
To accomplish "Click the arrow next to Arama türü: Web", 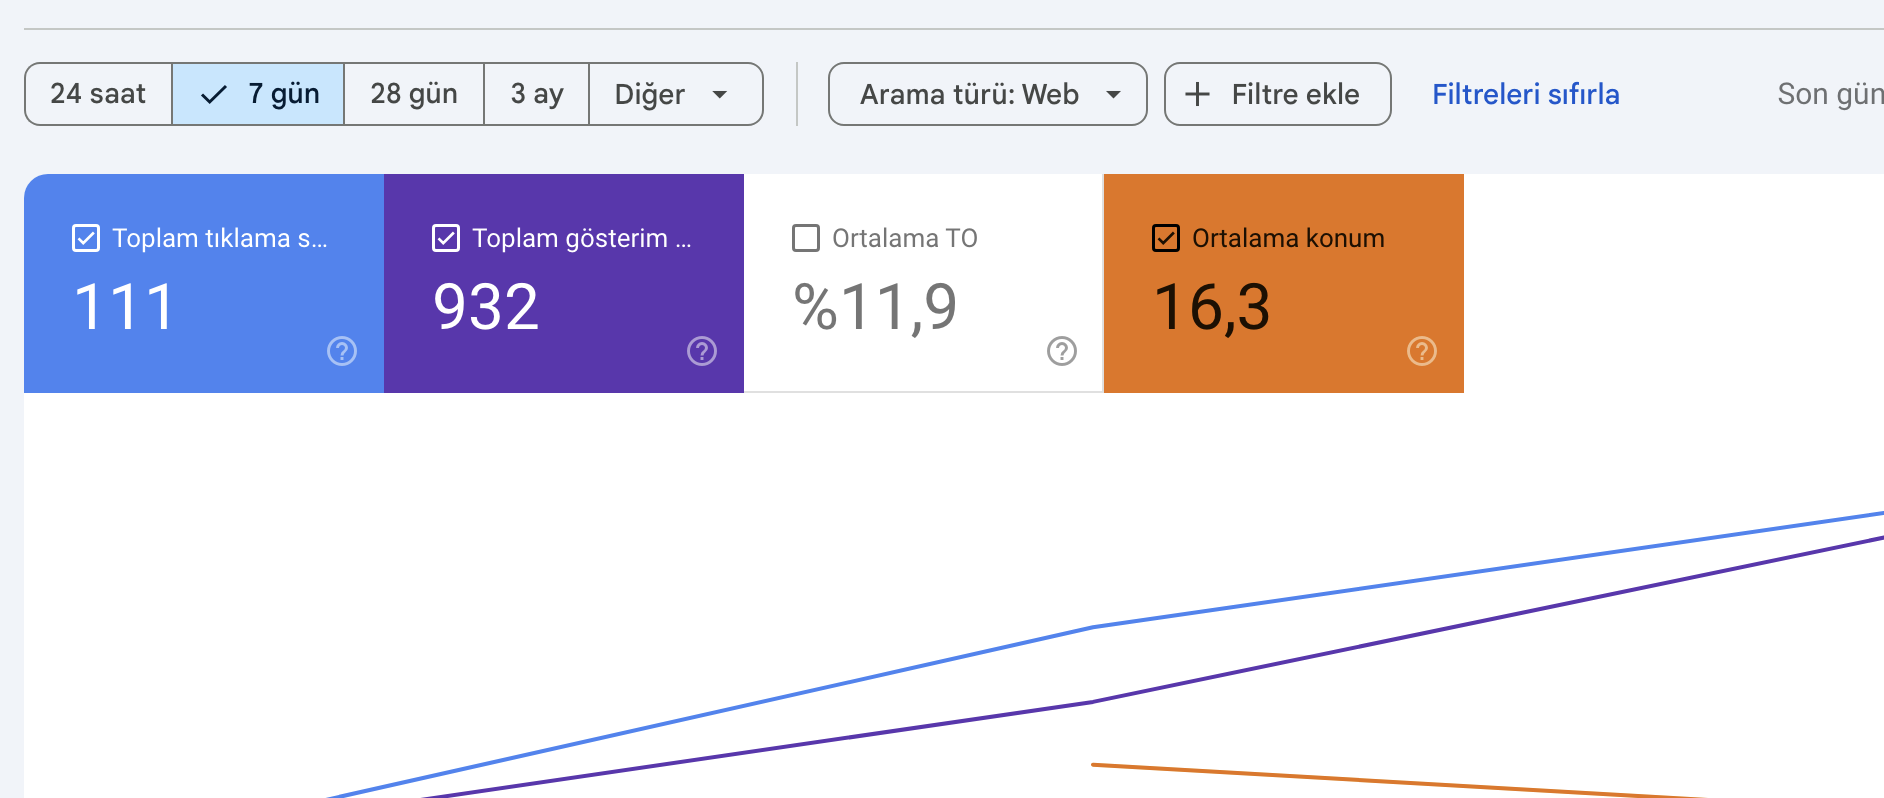I will [x=1113, y=95].
